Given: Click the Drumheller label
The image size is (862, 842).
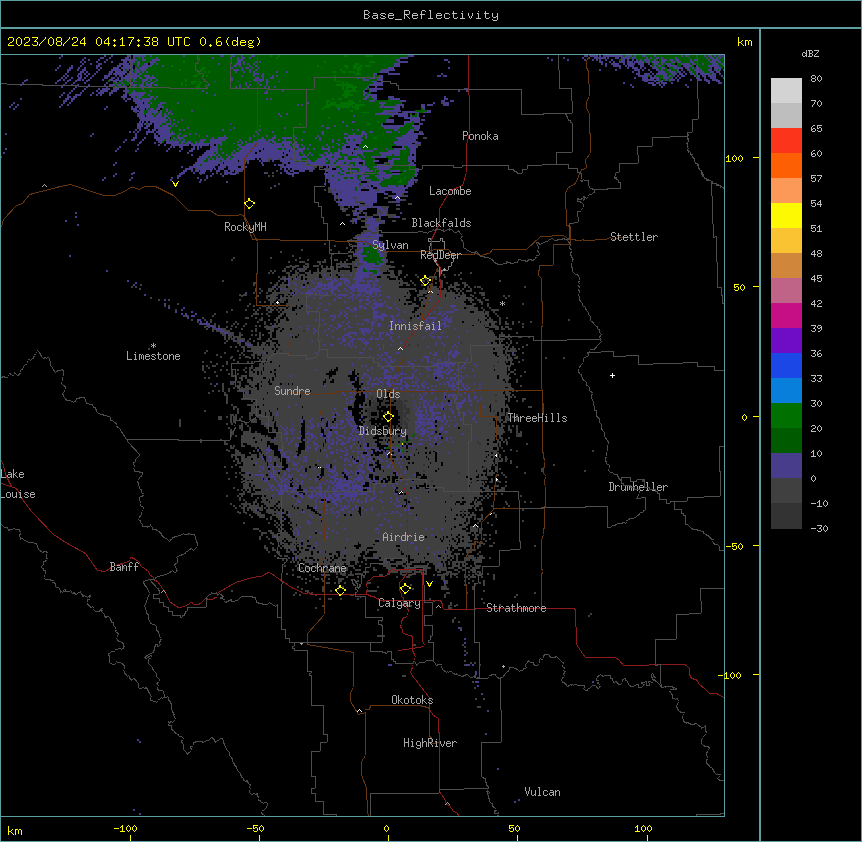Looking at the screenshot, I should click(638, 487).
